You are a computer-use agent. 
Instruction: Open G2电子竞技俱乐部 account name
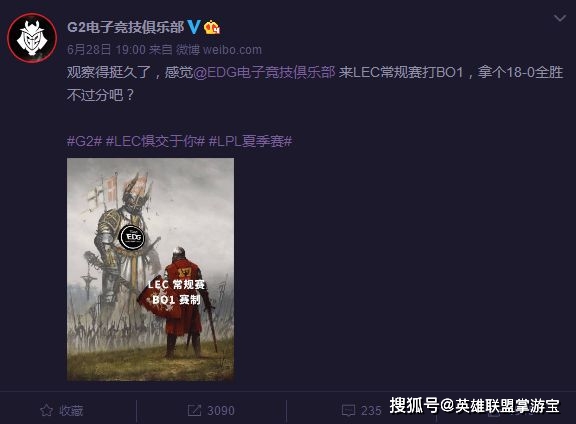126,27
